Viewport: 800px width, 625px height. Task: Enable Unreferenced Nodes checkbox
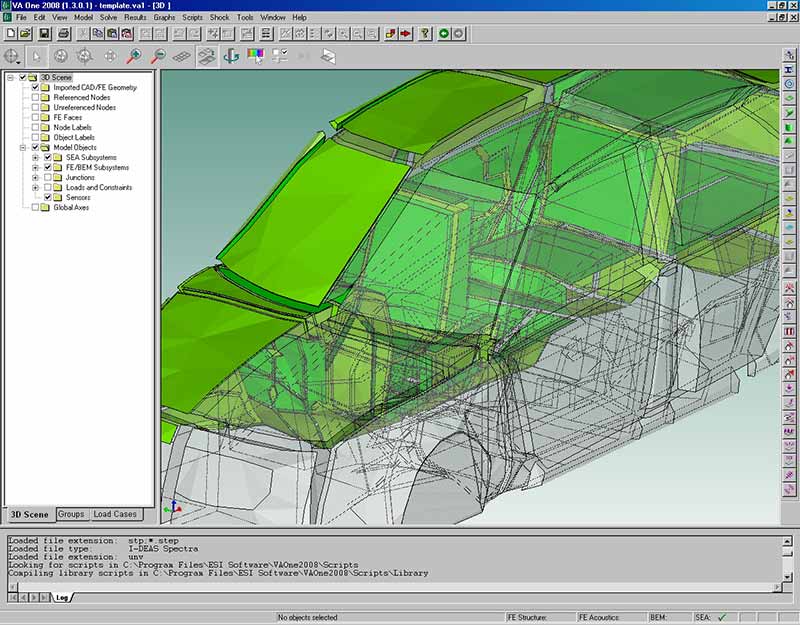(x=35, y=107)
